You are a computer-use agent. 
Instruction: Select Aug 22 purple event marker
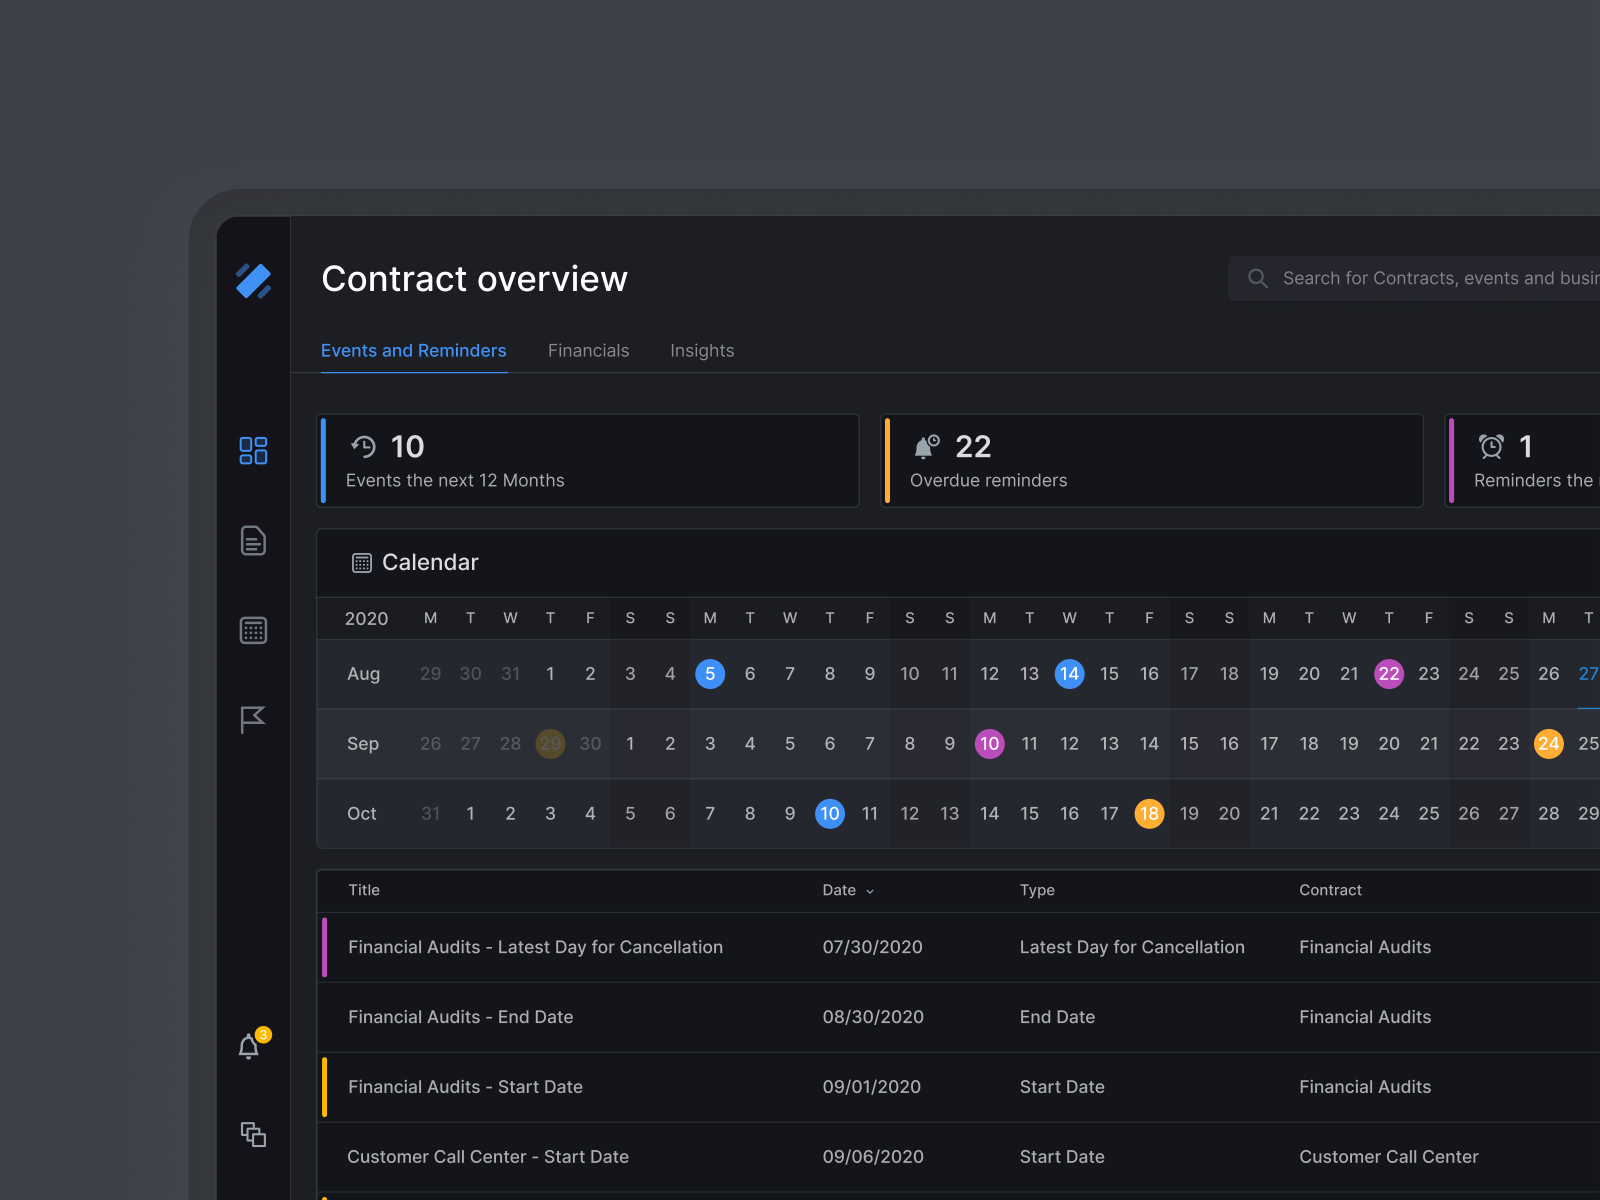tap(1389, 674)
